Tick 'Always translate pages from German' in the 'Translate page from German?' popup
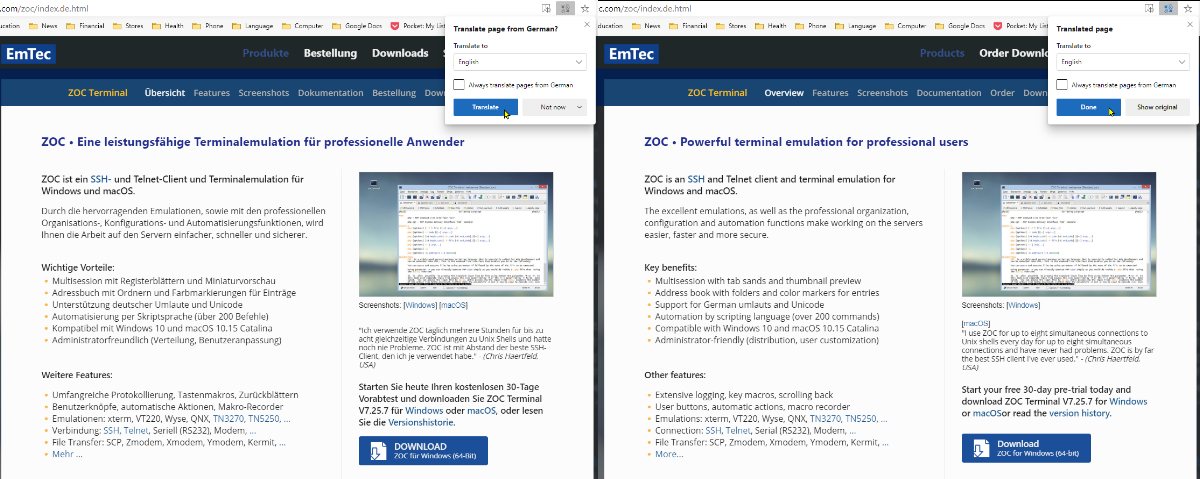Screen dimensions: 1200x479 [459, 85]
